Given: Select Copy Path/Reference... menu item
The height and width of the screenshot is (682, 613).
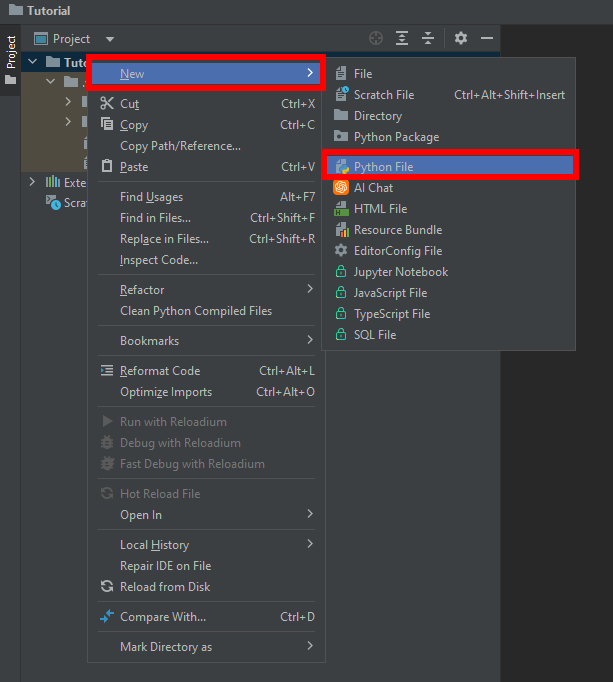Looking at the screenshot, I should pos(206,146).
